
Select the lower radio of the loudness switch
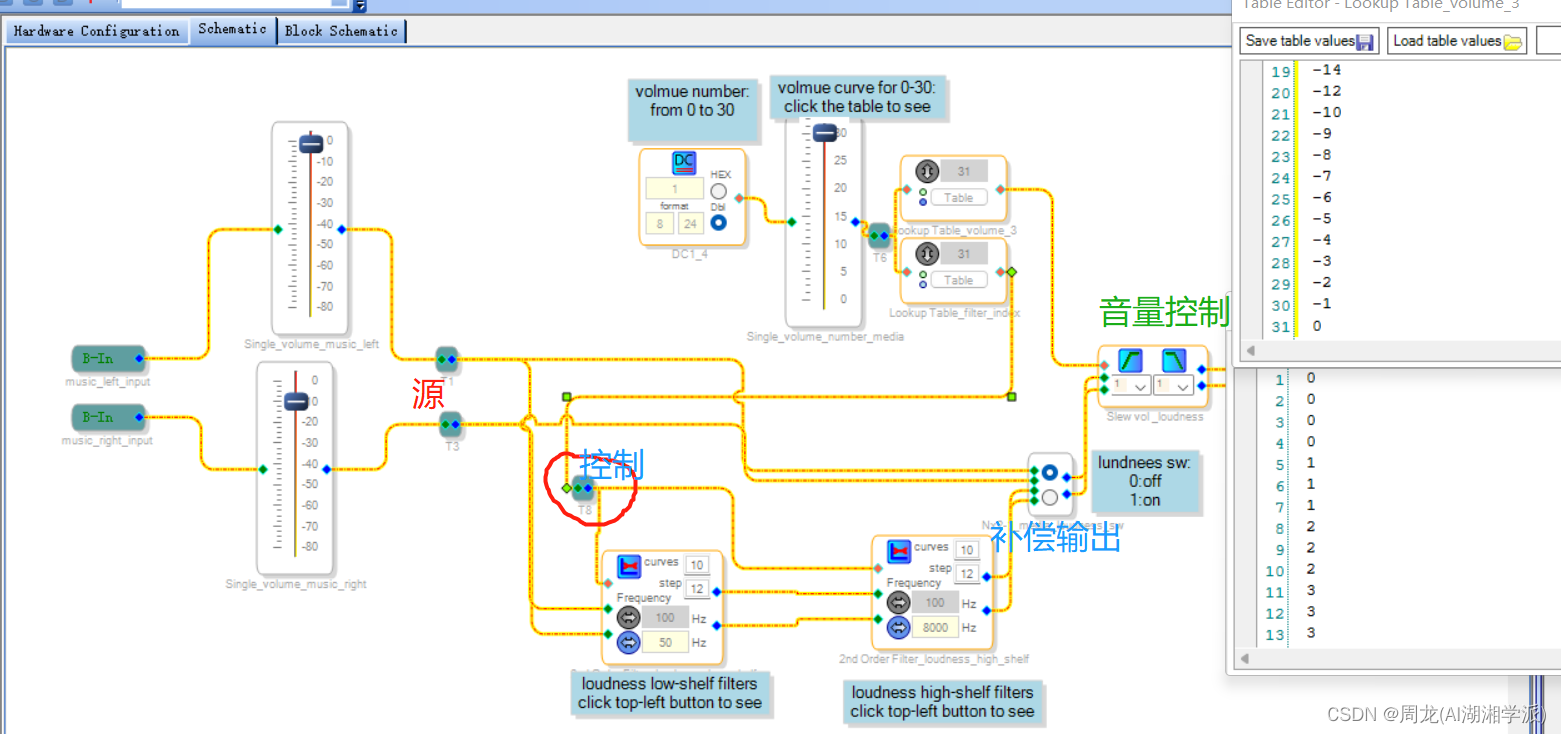click(x=1049, y=497)
